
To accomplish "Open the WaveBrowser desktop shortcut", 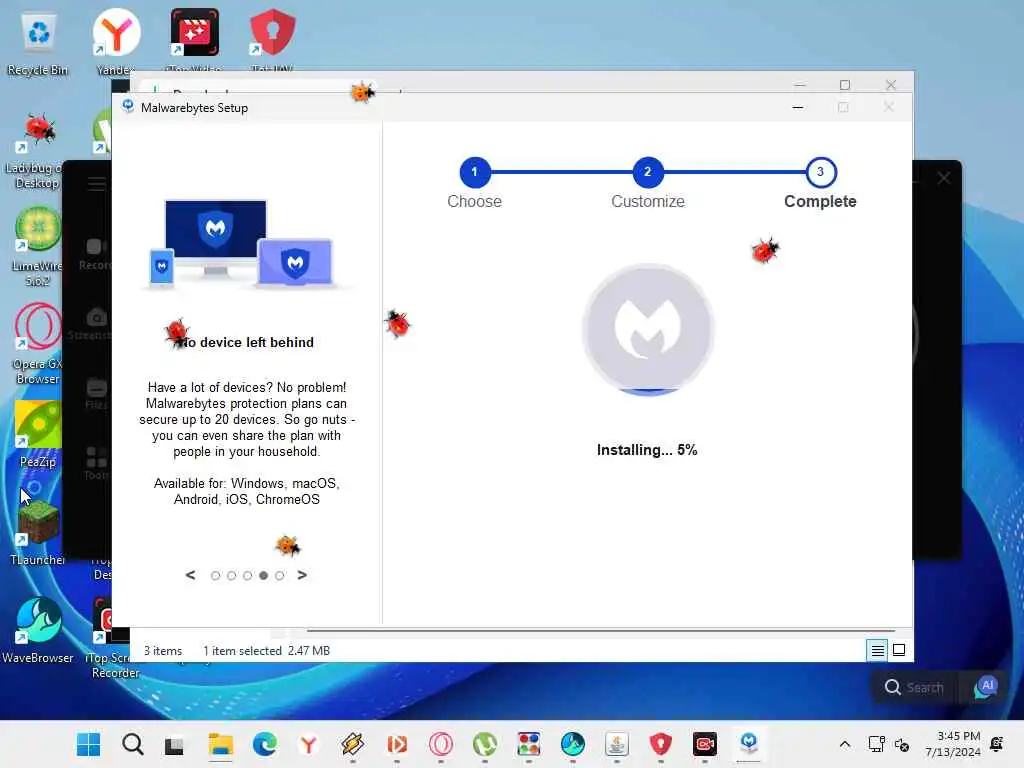I will click(x=38, y=630).
